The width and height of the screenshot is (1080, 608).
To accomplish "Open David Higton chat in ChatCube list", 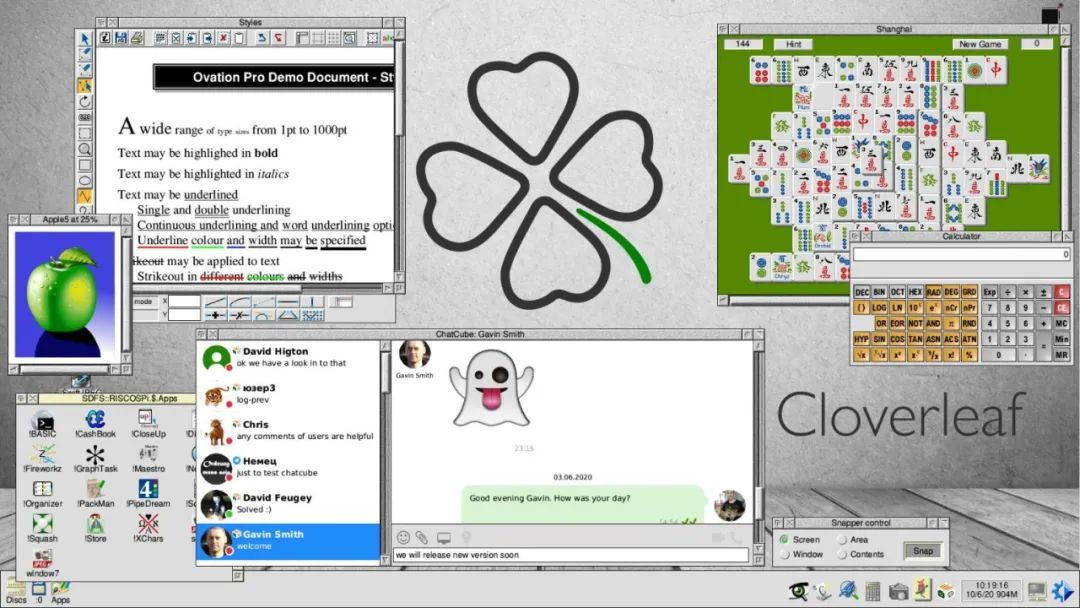I will (x=288, y=357).
